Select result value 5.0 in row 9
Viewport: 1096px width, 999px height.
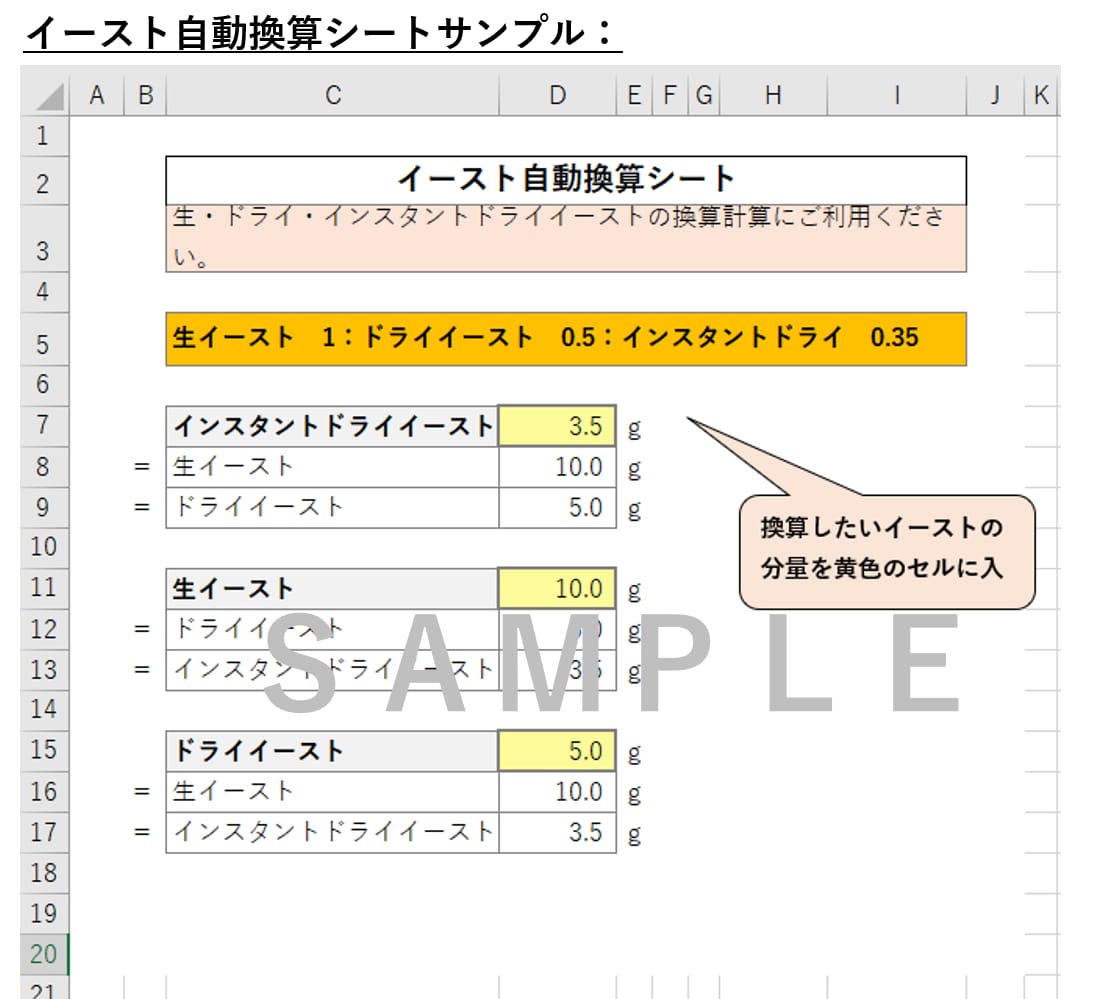pos(557,508)
